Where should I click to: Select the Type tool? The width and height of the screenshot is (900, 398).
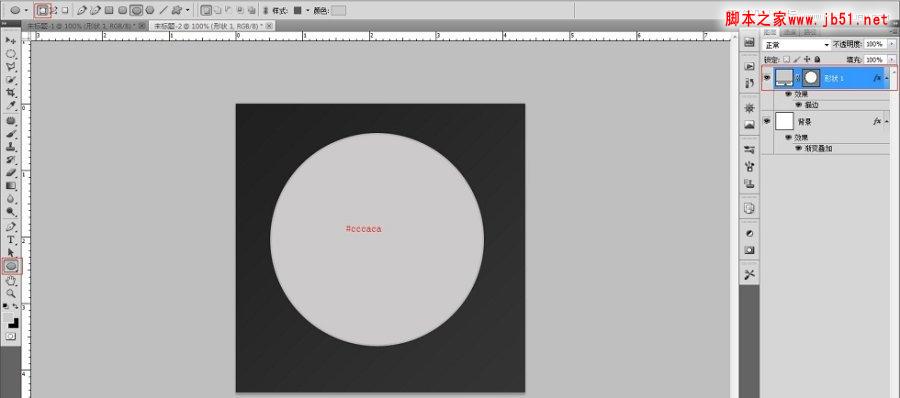[10, 239]
